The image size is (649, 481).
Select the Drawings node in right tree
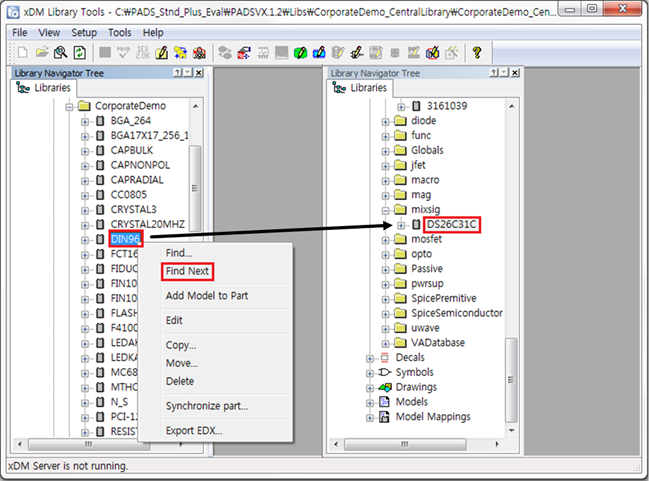(x=416, y=387)
